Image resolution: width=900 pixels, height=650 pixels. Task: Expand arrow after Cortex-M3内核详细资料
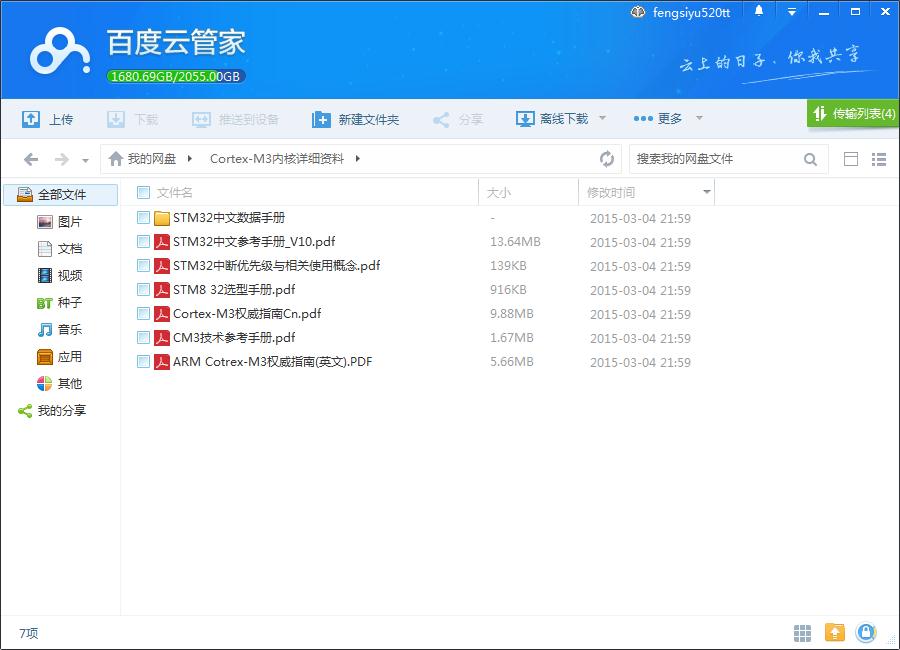click(x=357, y=158)
